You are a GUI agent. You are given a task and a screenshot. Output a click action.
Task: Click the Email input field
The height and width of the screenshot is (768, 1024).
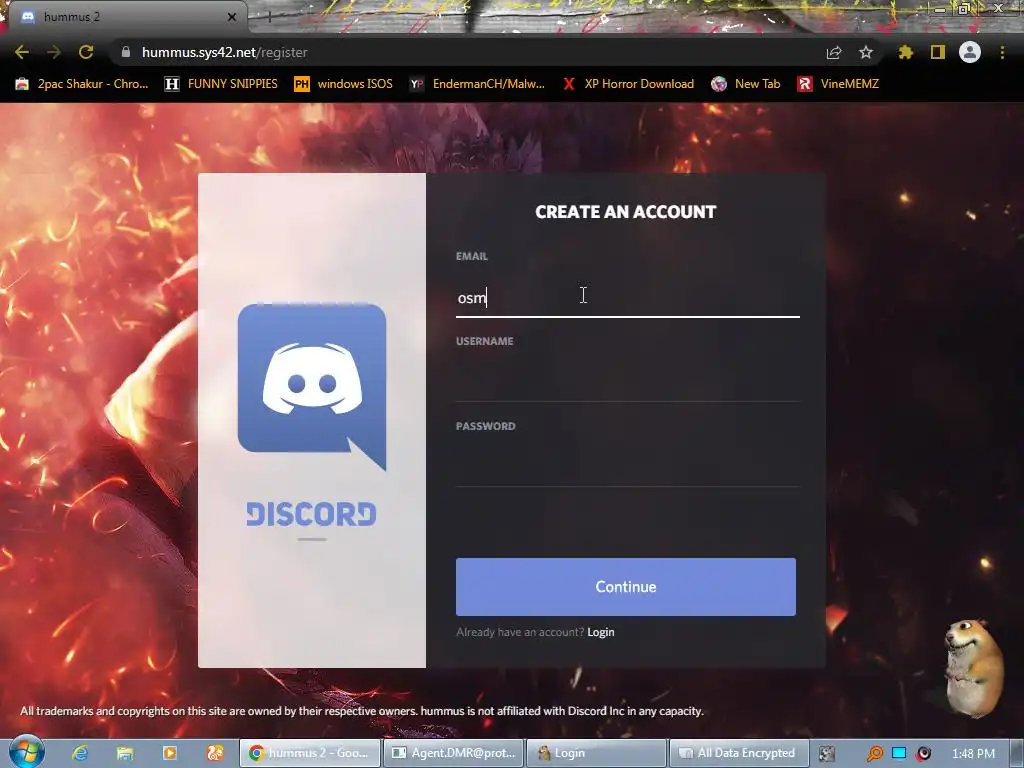[x=628, y=297]
